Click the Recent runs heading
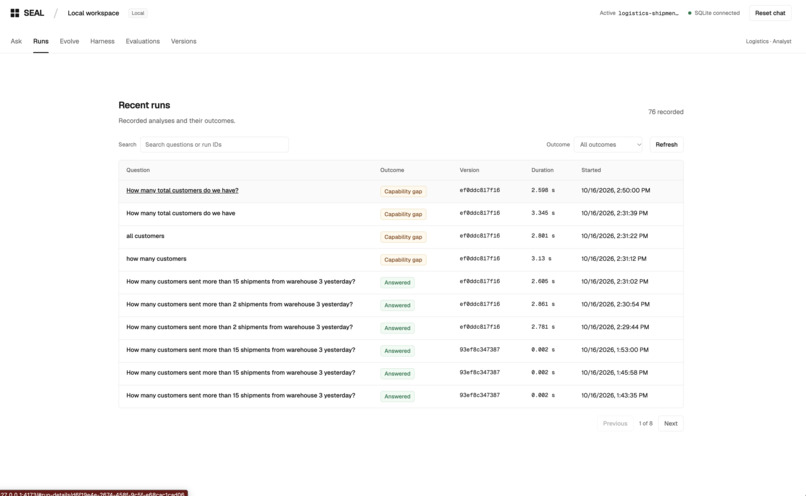 point(144,105)
